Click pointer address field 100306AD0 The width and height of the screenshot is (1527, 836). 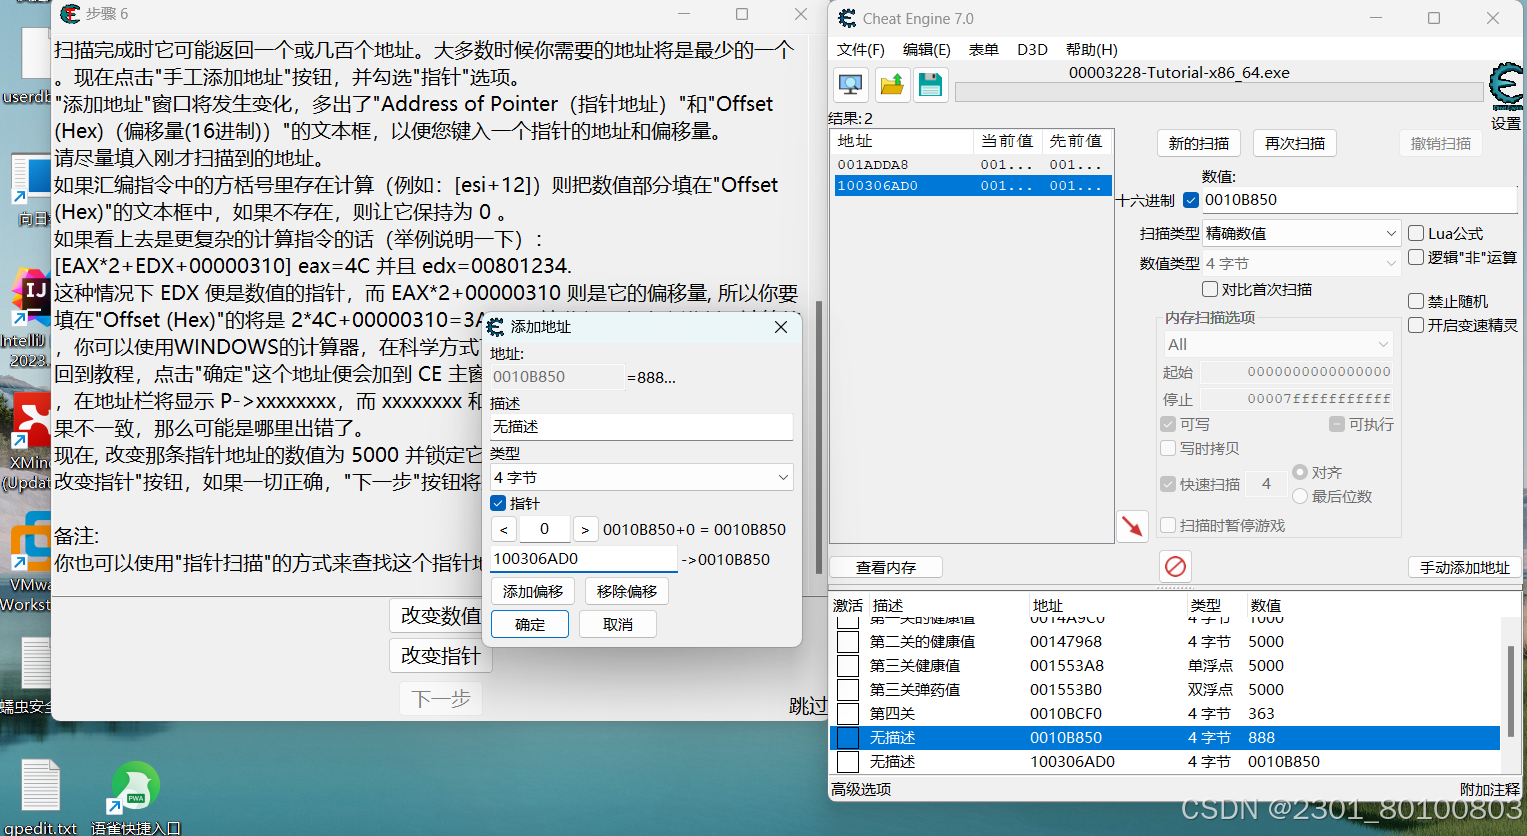point(584,559)
